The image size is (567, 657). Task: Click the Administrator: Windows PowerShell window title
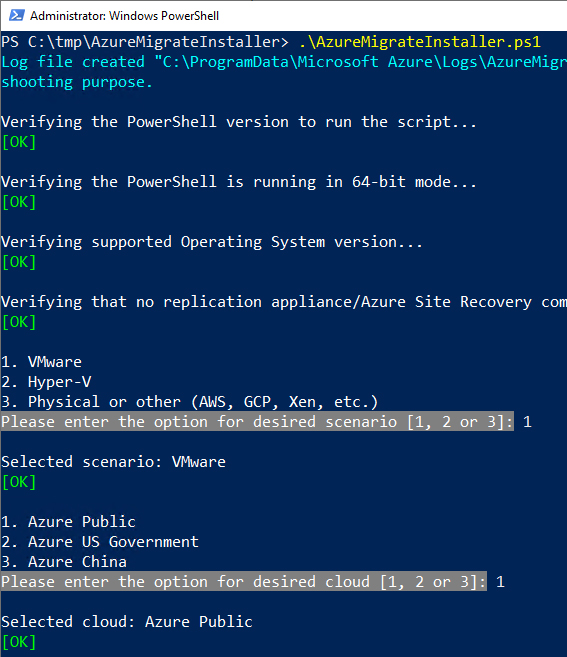(x=124, y=16)
